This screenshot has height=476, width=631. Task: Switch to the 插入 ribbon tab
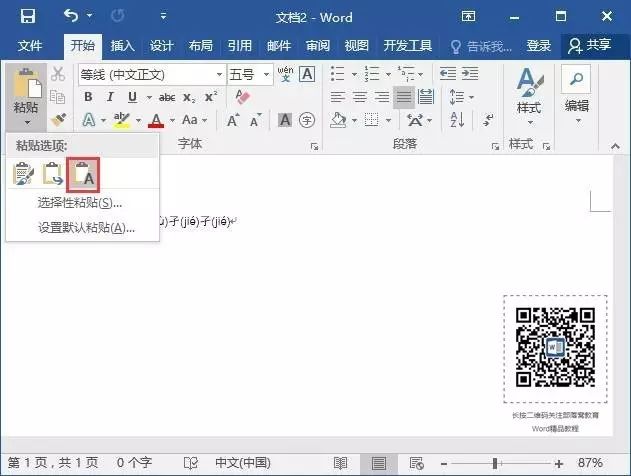(x=122, y=46)
